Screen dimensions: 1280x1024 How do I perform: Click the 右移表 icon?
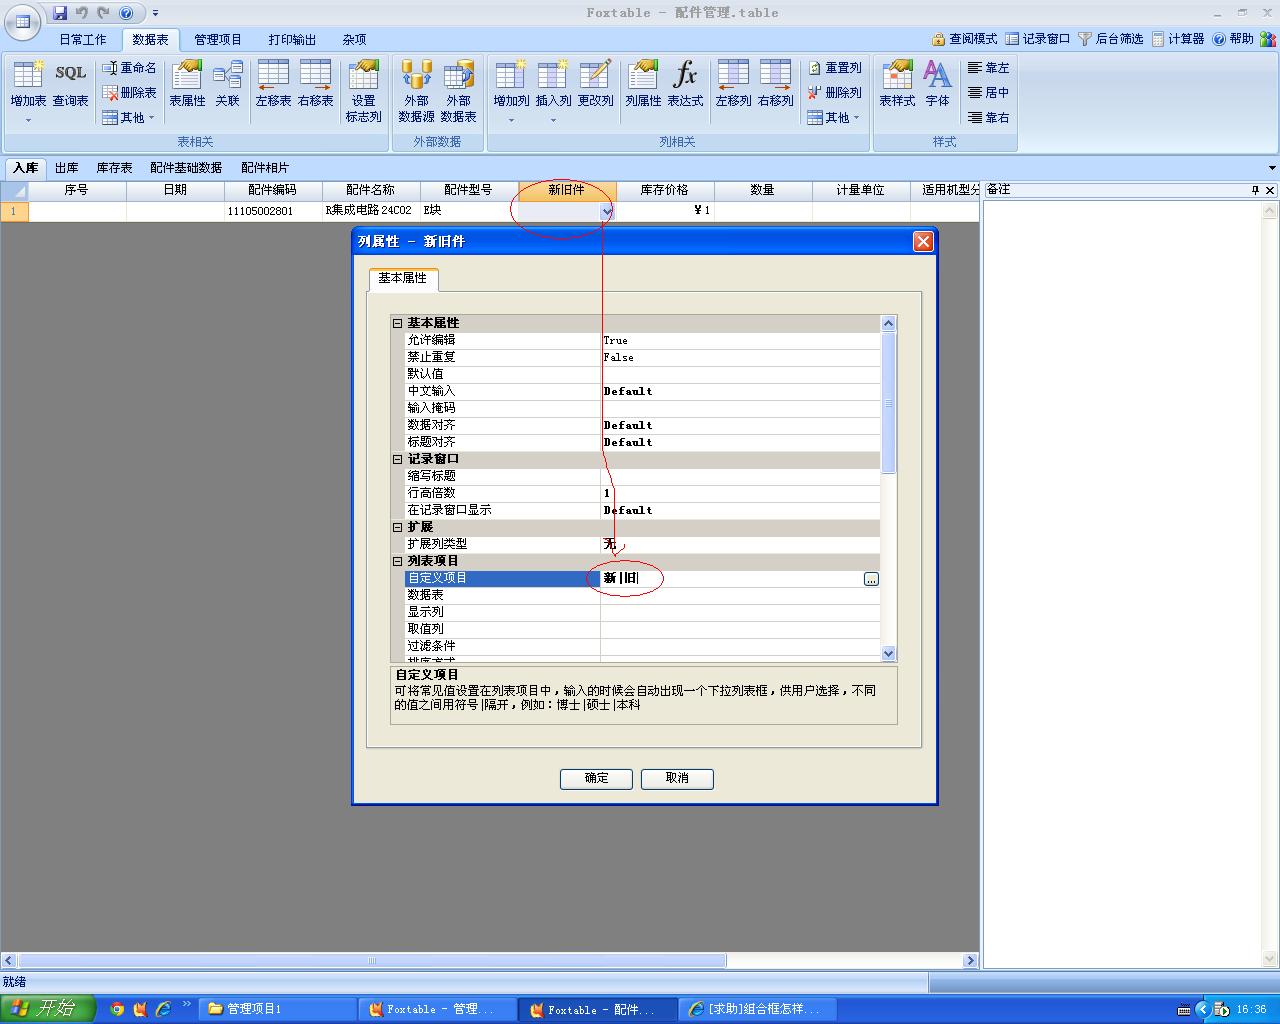(x=315, y=82)
